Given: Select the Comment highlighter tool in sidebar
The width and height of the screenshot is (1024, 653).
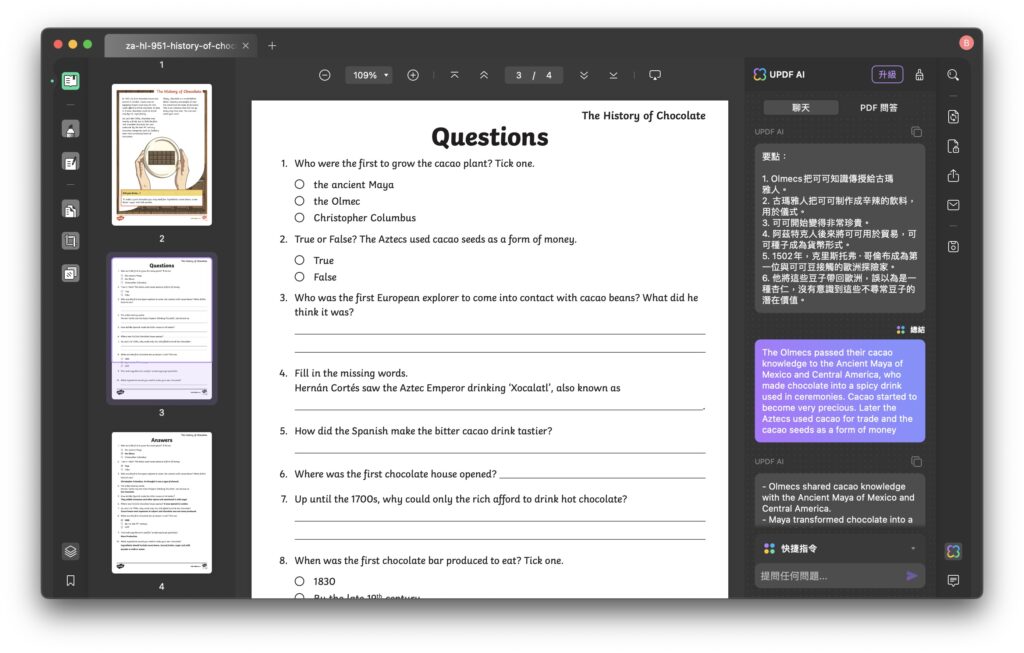Looking at the screenshot, I should 71,129.
